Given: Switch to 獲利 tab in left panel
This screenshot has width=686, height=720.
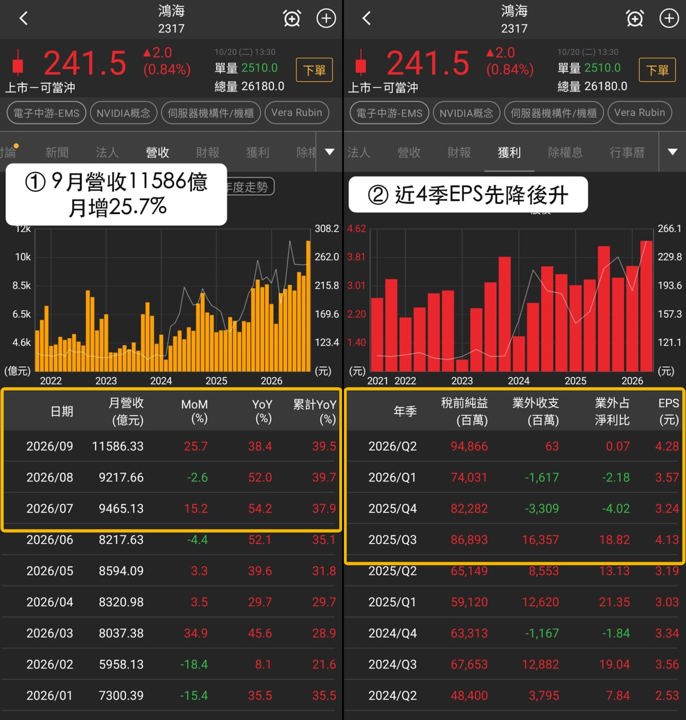Looking at the screenshot, I should click(x=258, y=152).
